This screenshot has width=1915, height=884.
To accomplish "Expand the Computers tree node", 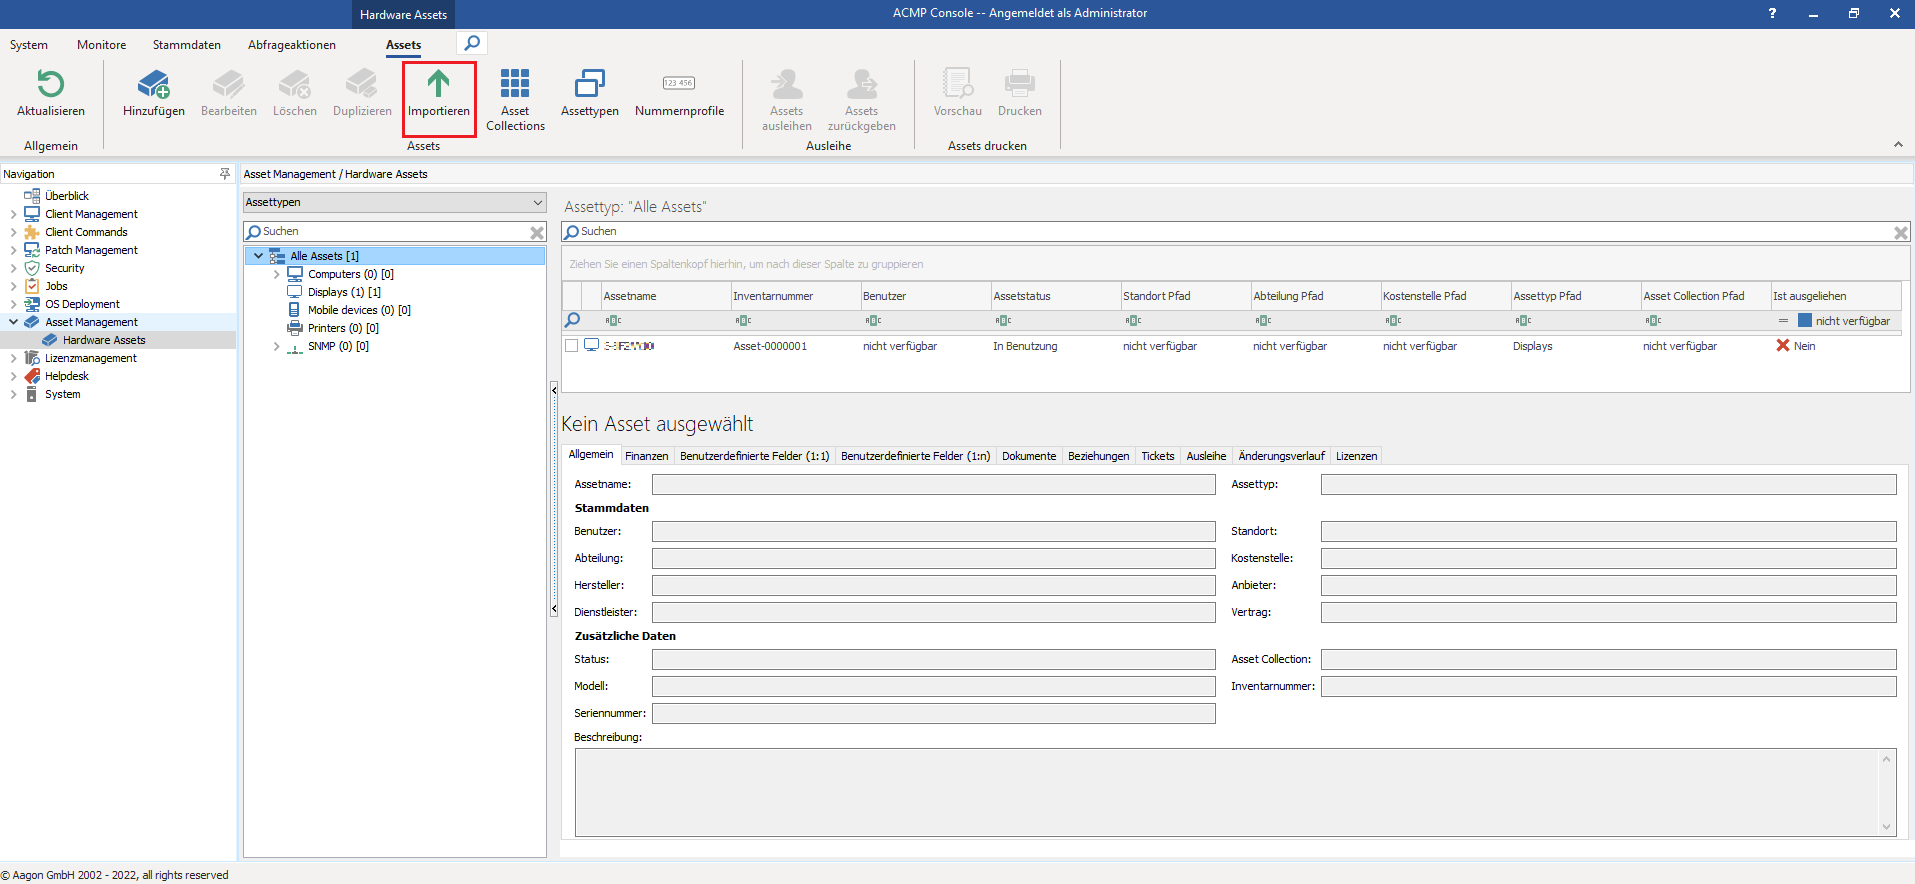I will (x=277, y=274).
